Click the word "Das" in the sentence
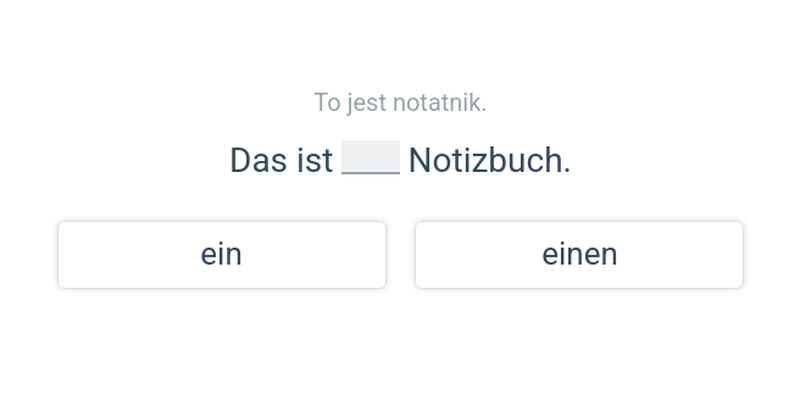800x400 pixels. pos(258,160)
